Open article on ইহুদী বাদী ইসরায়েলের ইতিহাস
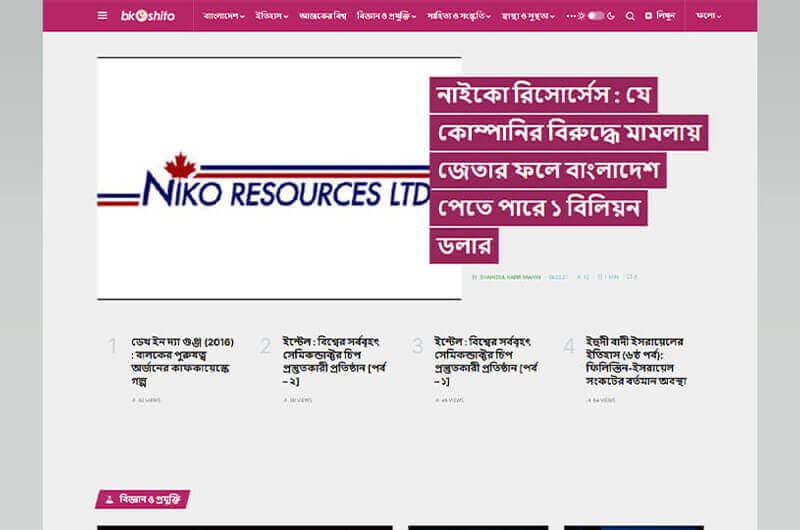The image size is (800, 530). coord(636,361)
